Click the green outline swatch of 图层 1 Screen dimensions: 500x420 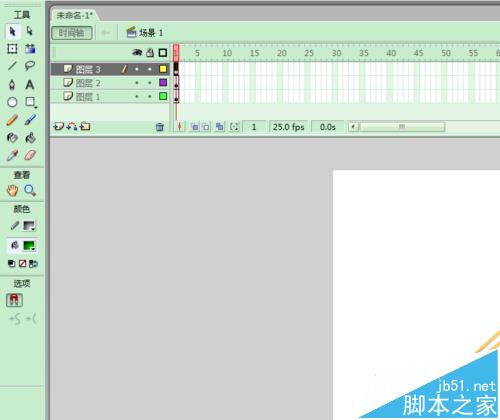click(163, 96)
